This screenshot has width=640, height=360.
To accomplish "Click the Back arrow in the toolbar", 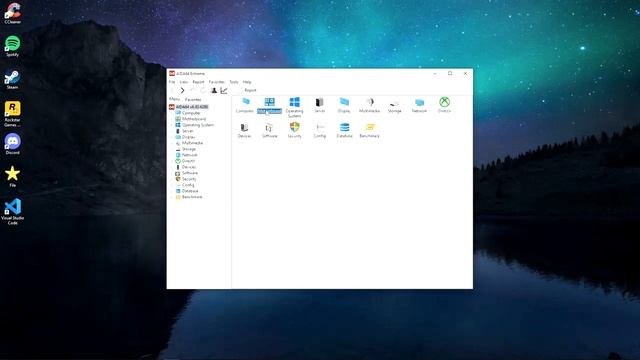I will [x=173, y=90].
